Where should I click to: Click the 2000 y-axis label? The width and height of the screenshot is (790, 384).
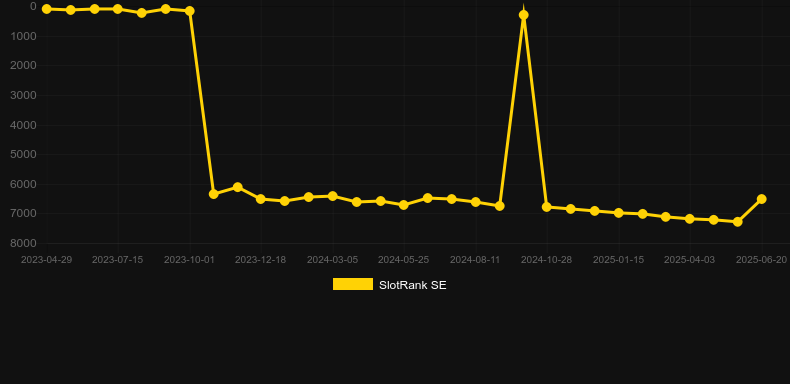click(24, 66)
